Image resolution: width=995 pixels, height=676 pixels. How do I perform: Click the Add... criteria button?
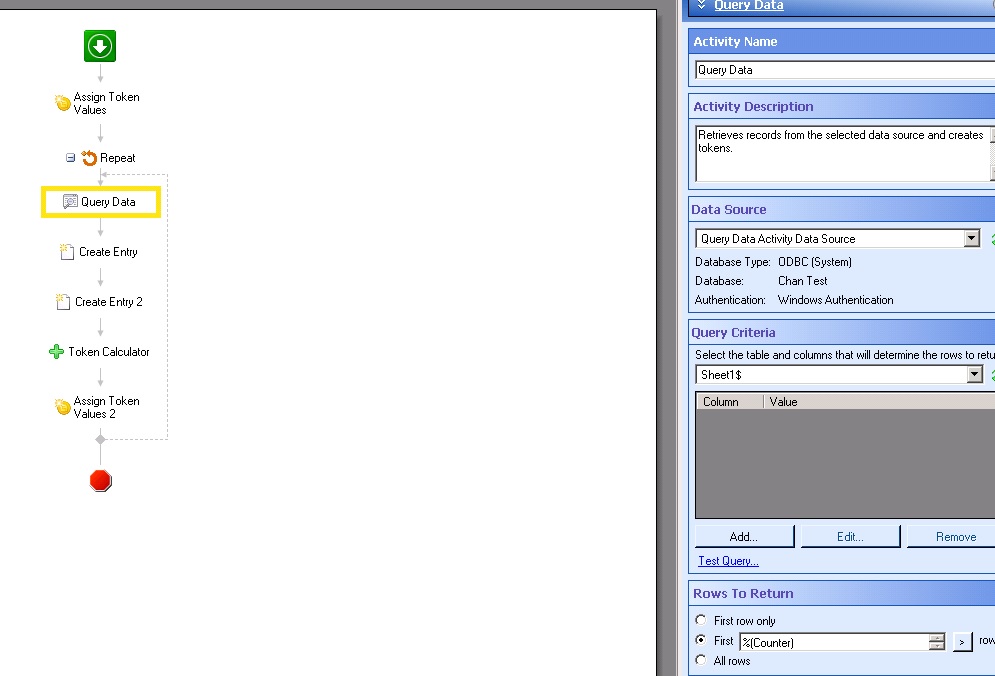[744, 537]
